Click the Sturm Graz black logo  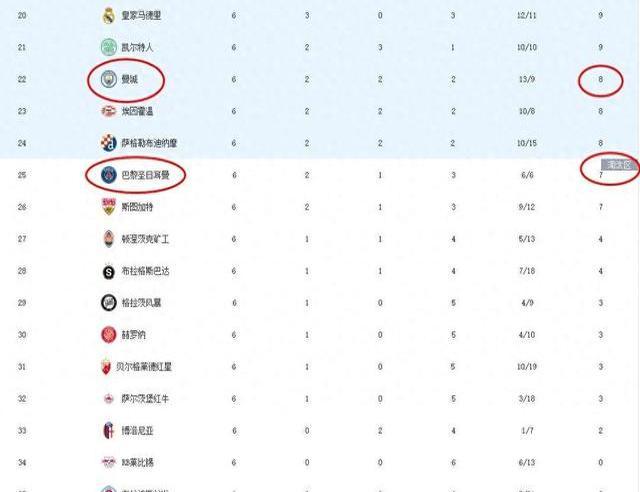click(x=109, y=303)
